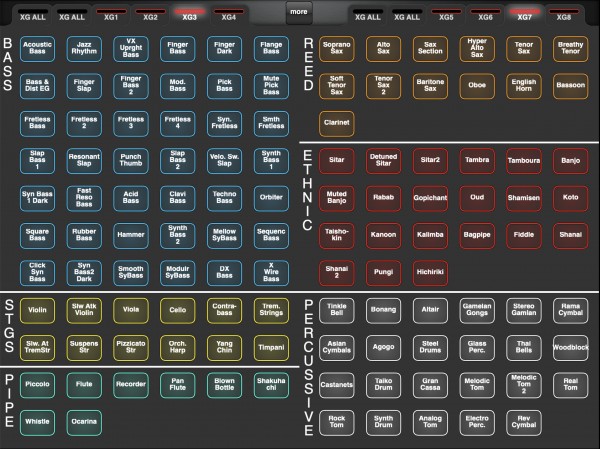600x449 pixels.
Task: Select the Pungi voice
Action: [x=383, y=273]
